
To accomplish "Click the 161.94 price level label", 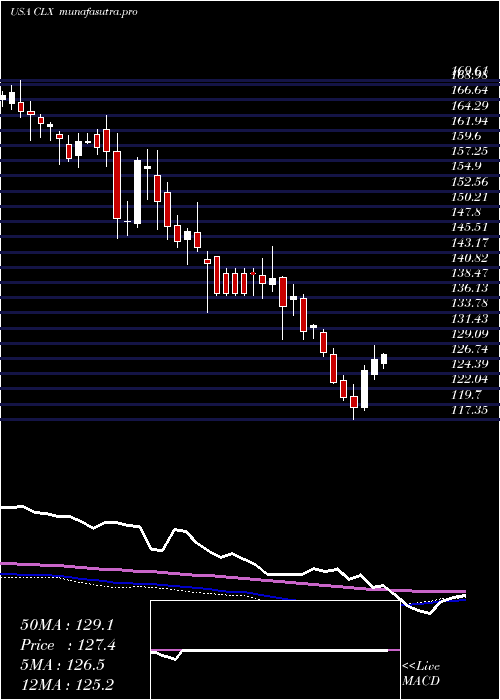I will [470, 121].
